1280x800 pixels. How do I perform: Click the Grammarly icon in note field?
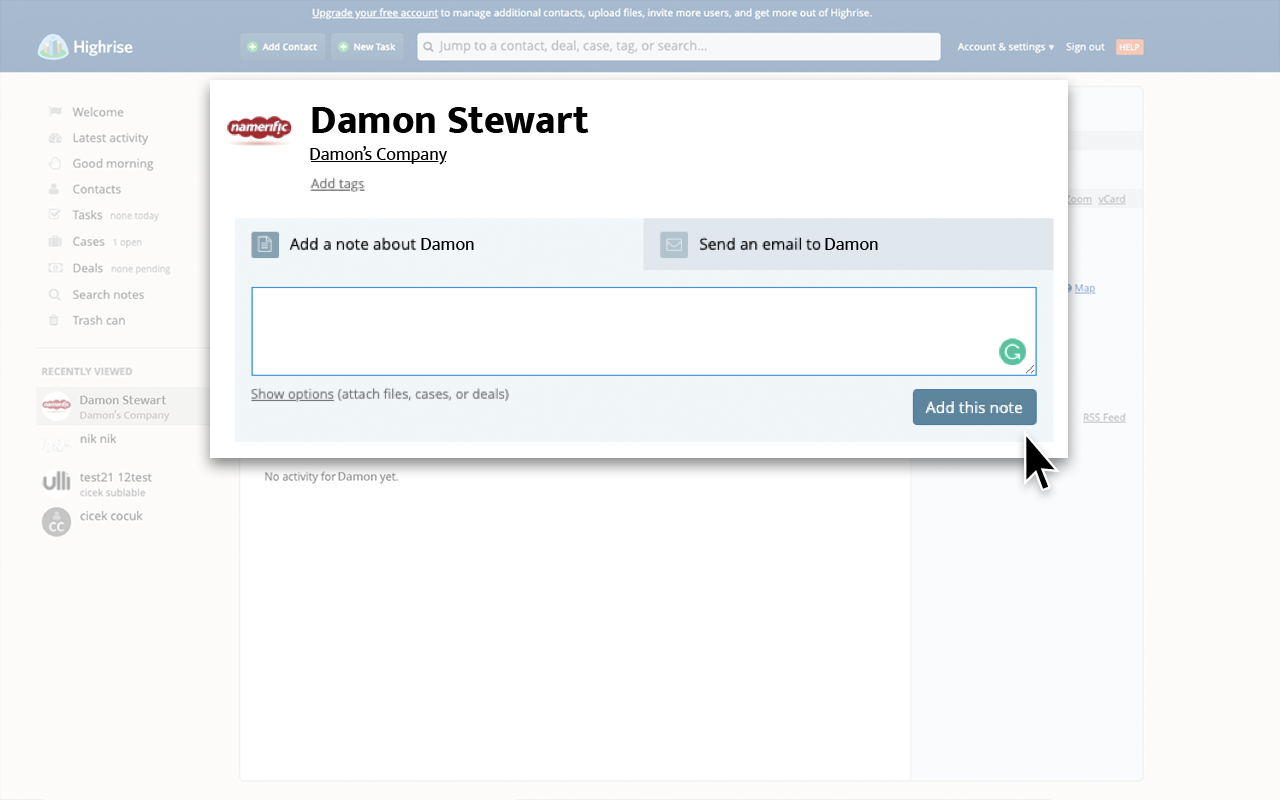[x=1012, y=351]
